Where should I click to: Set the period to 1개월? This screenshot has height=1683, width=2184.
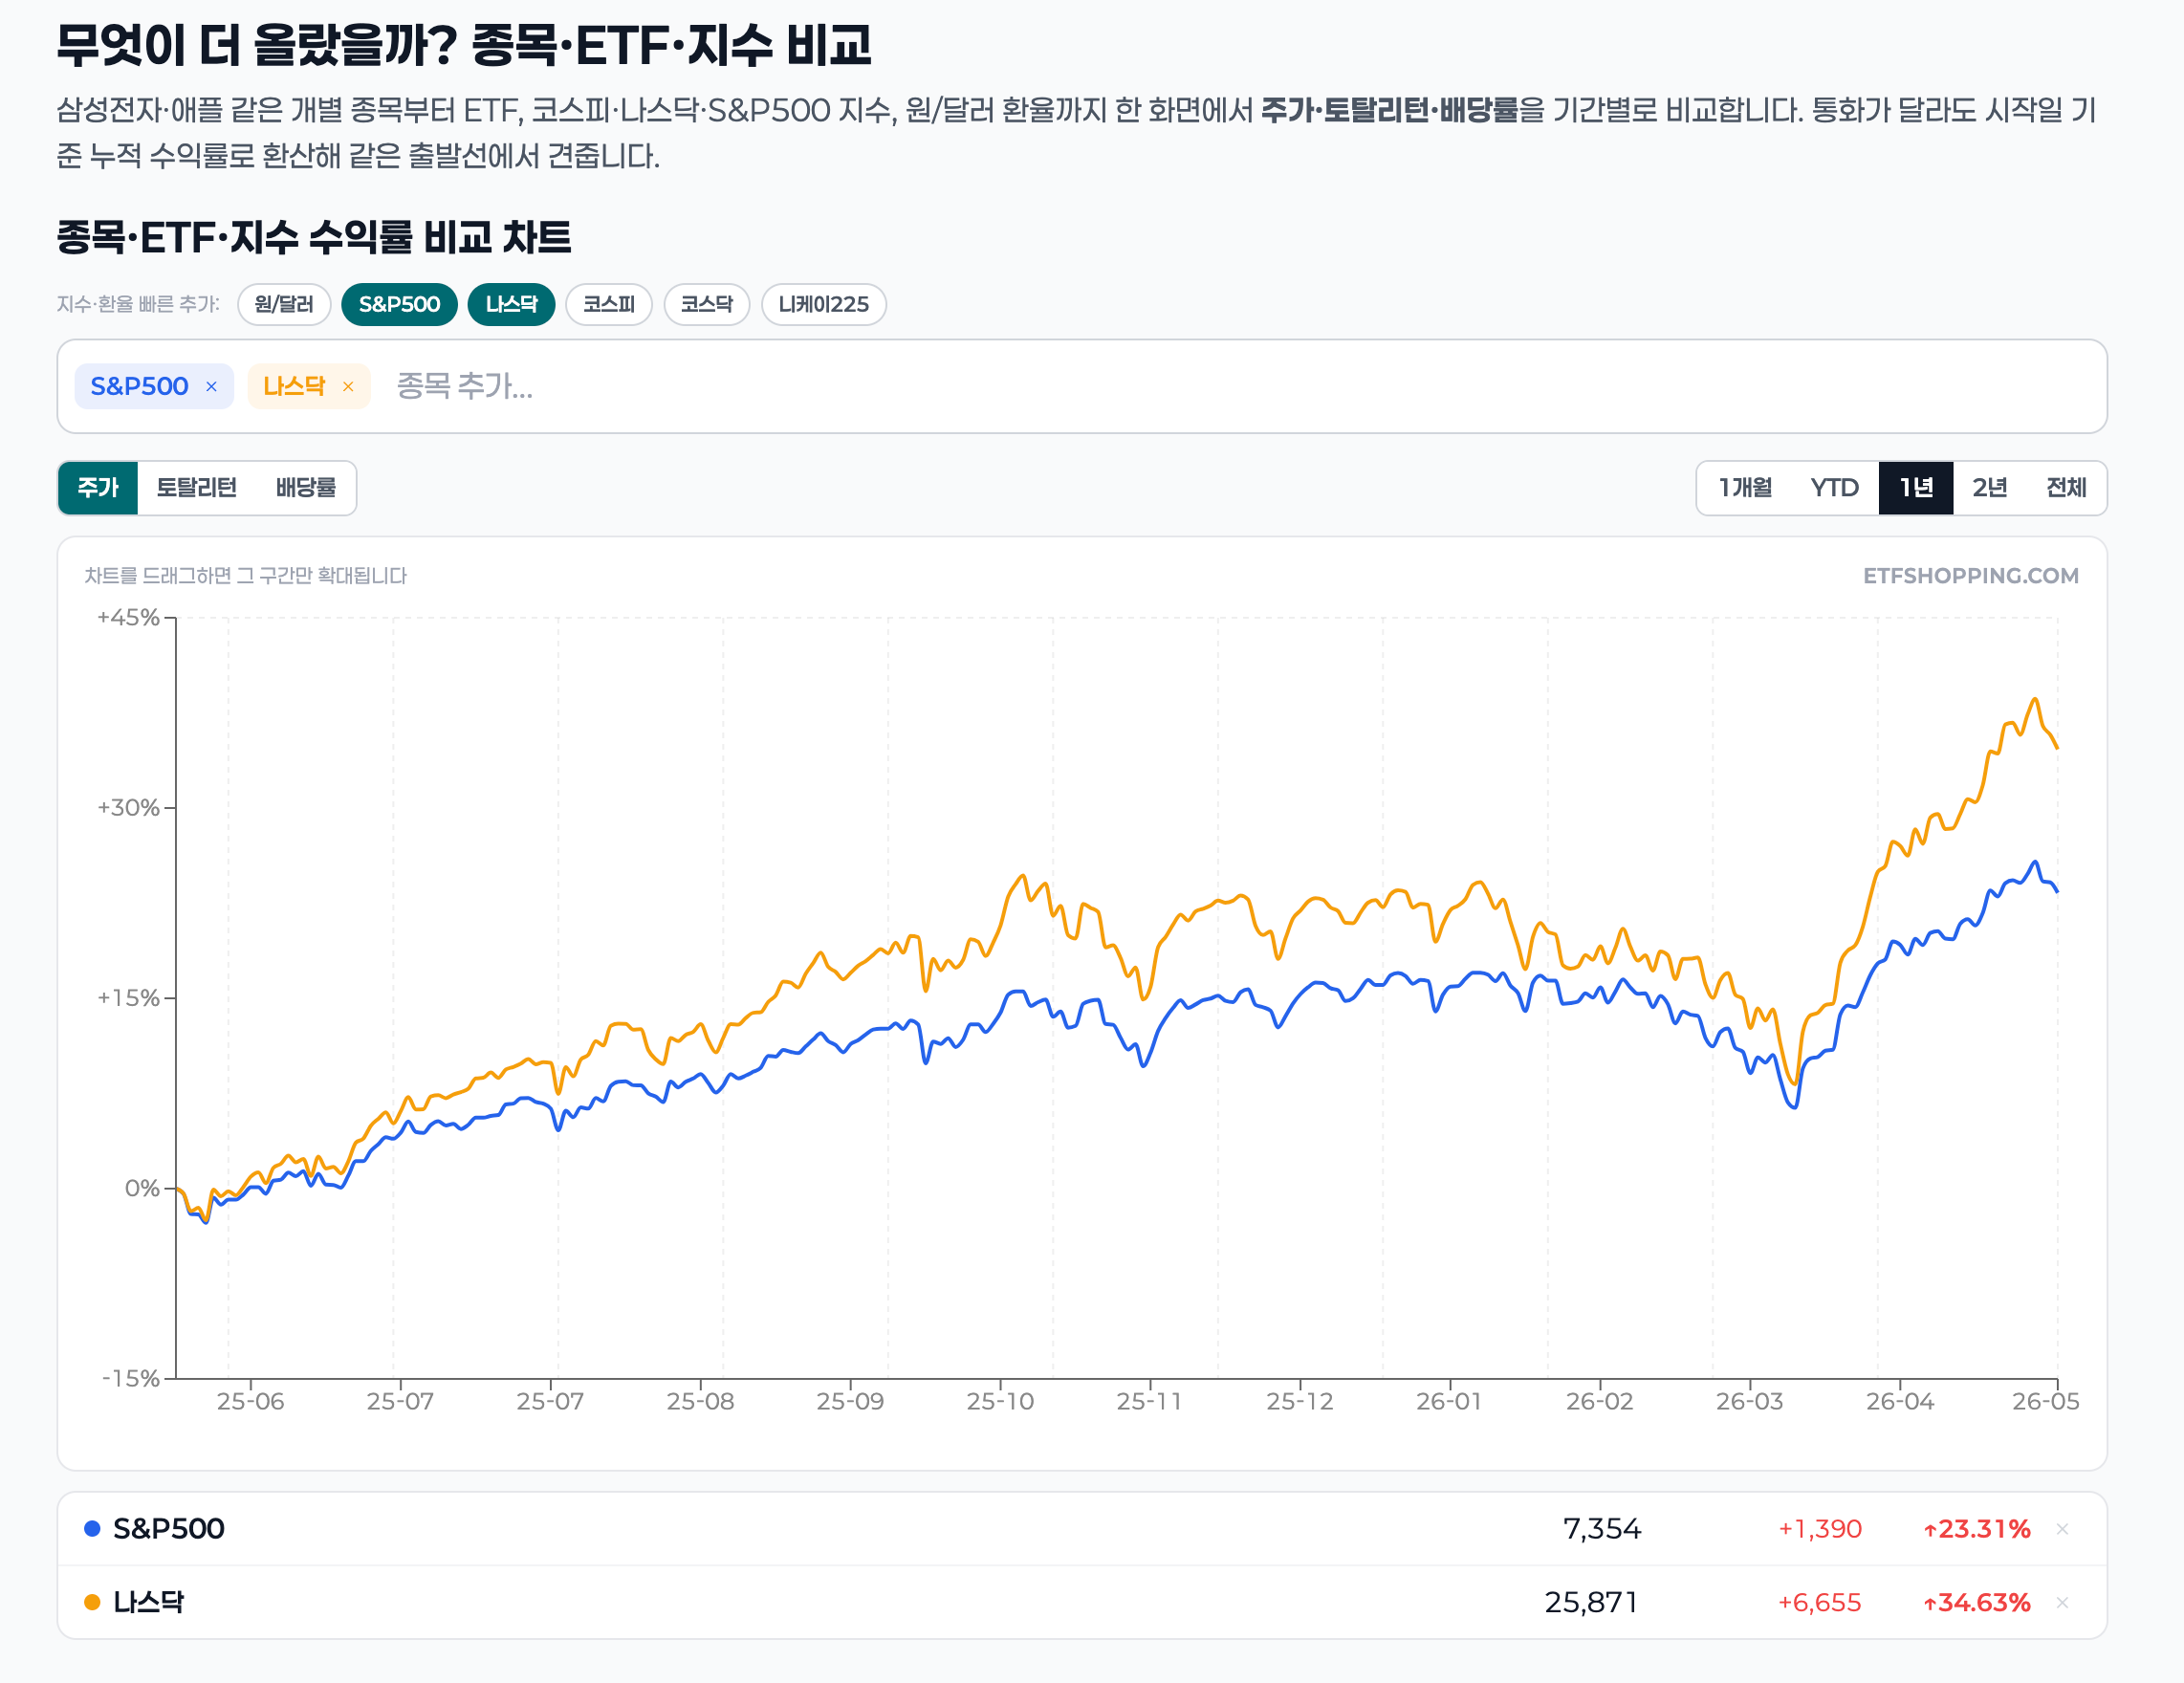(x=1745, y=488)
